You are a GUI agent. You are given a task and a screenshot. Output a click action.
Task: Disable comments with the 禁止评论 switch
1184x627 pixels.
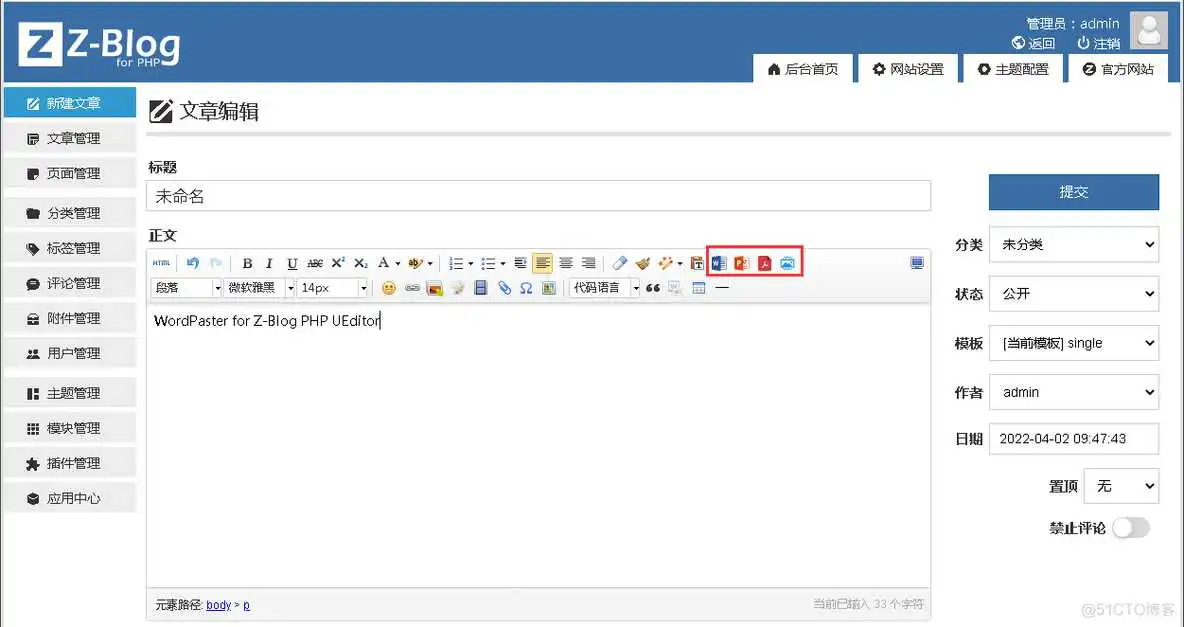pyautogui.click(x=1131, y=528)
